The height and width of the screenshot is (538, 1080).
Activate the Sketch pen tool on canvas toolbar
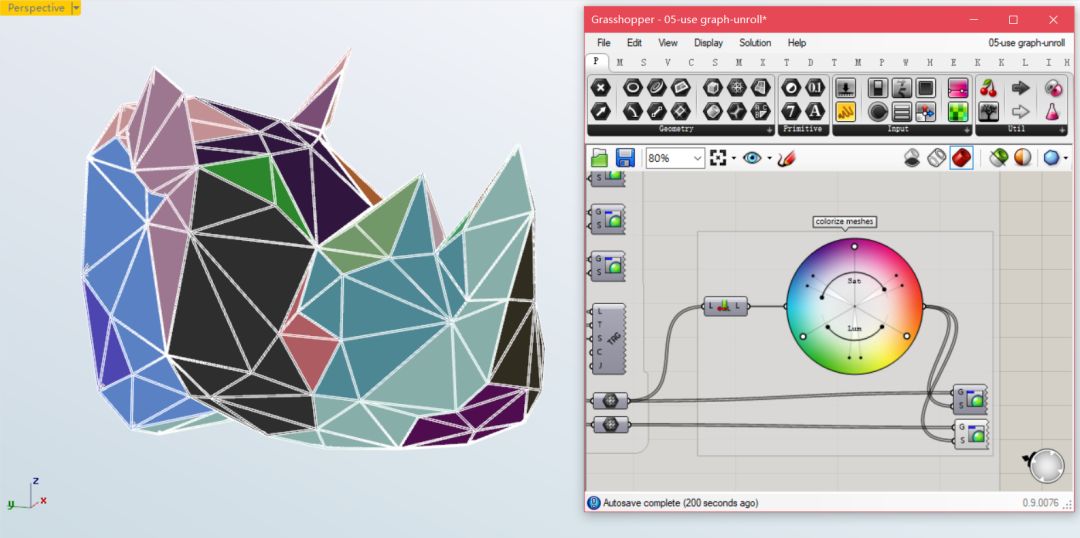point(787,158)
